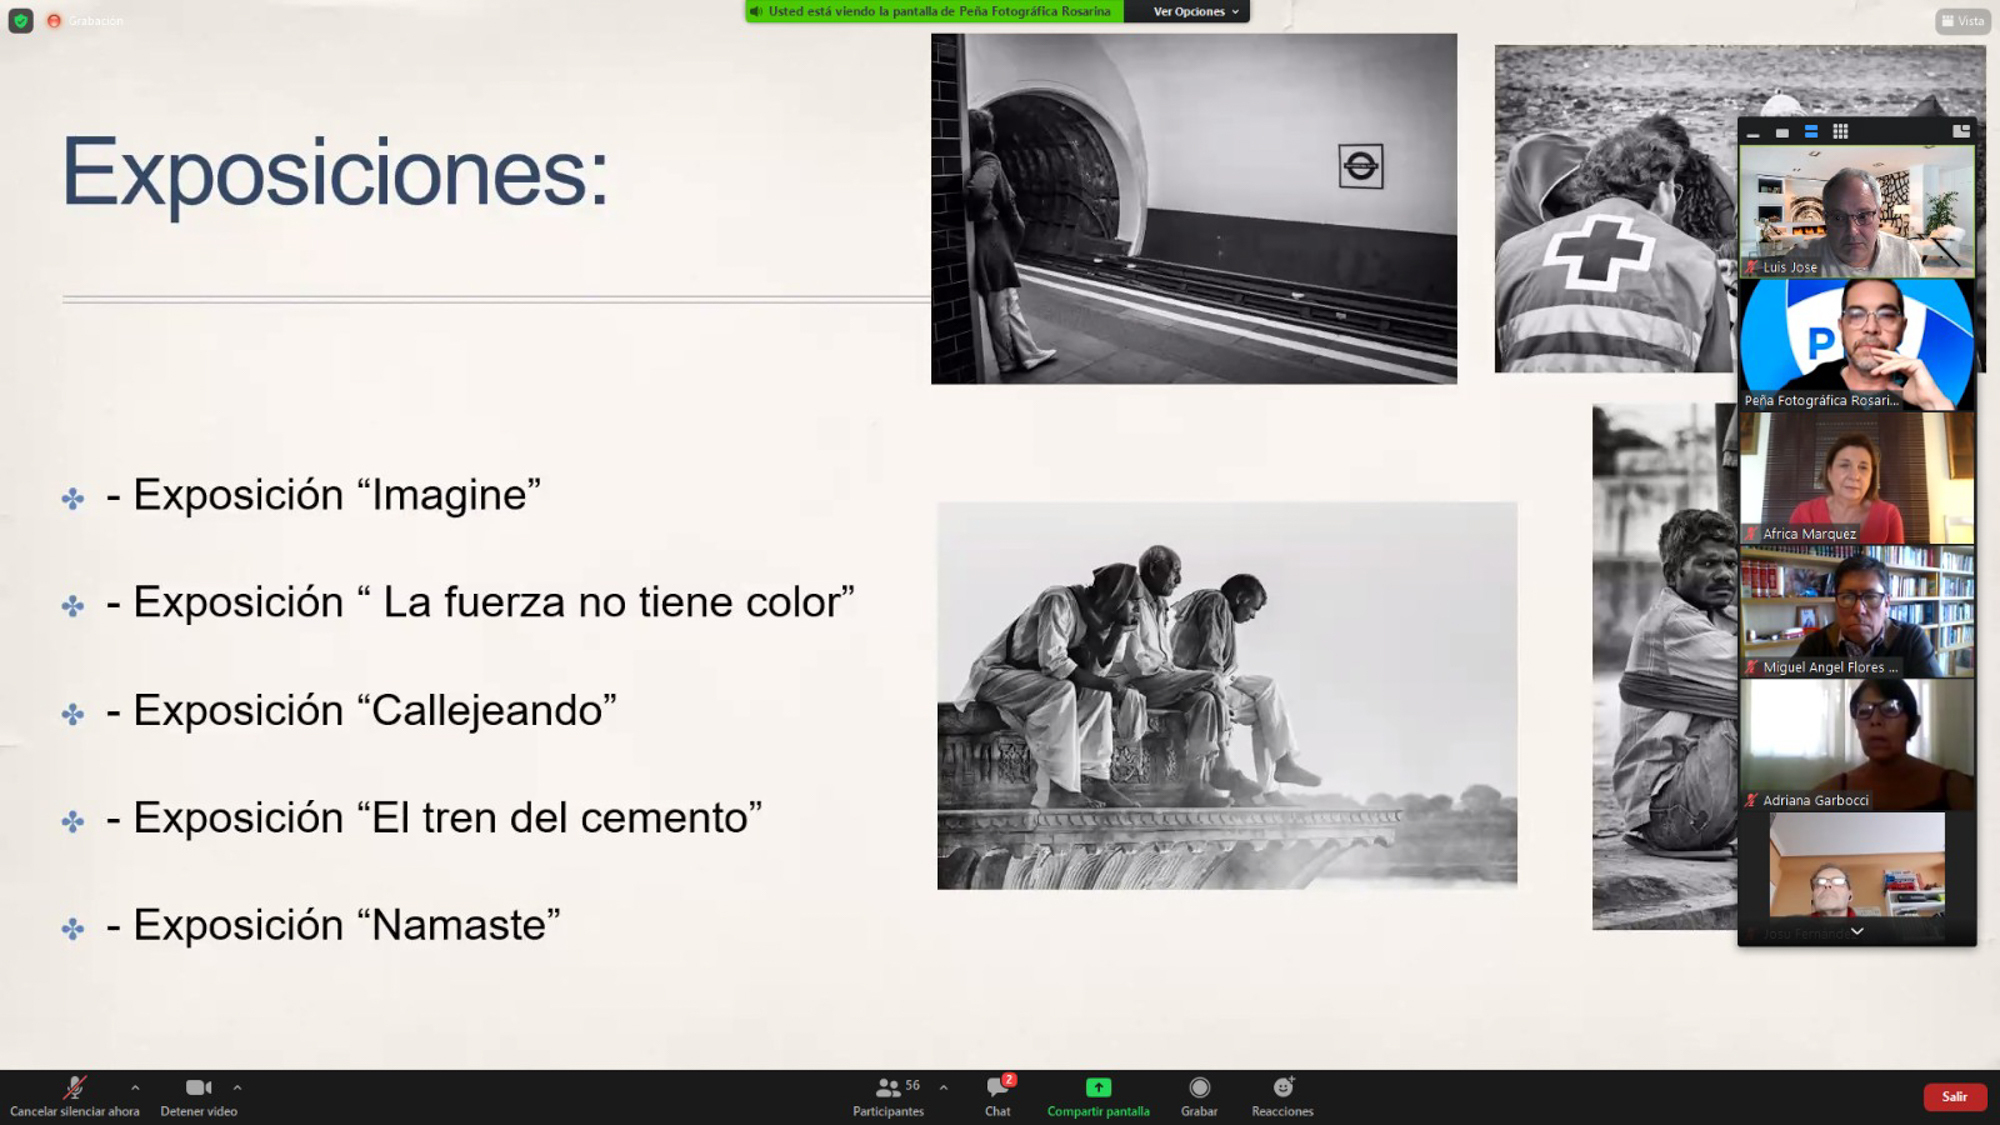Expand the arrow next to Participantes
The width and height of the screenshot is (2000, 1125).
click(x=943, y=1087)
